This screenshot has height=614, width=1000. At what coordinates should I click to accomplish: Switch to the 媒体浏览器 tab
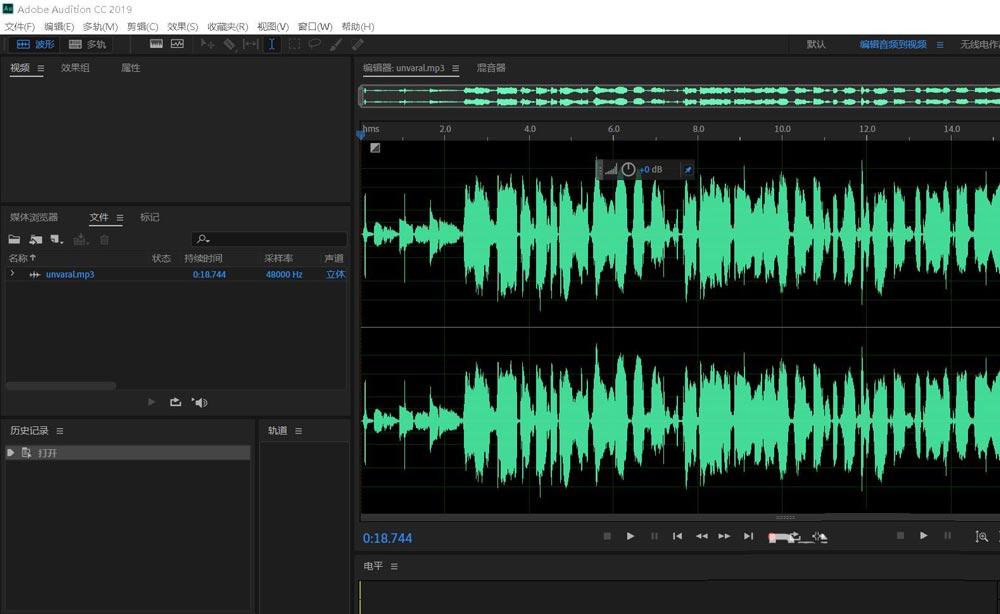pyautogui.click(x=34, y=217)
